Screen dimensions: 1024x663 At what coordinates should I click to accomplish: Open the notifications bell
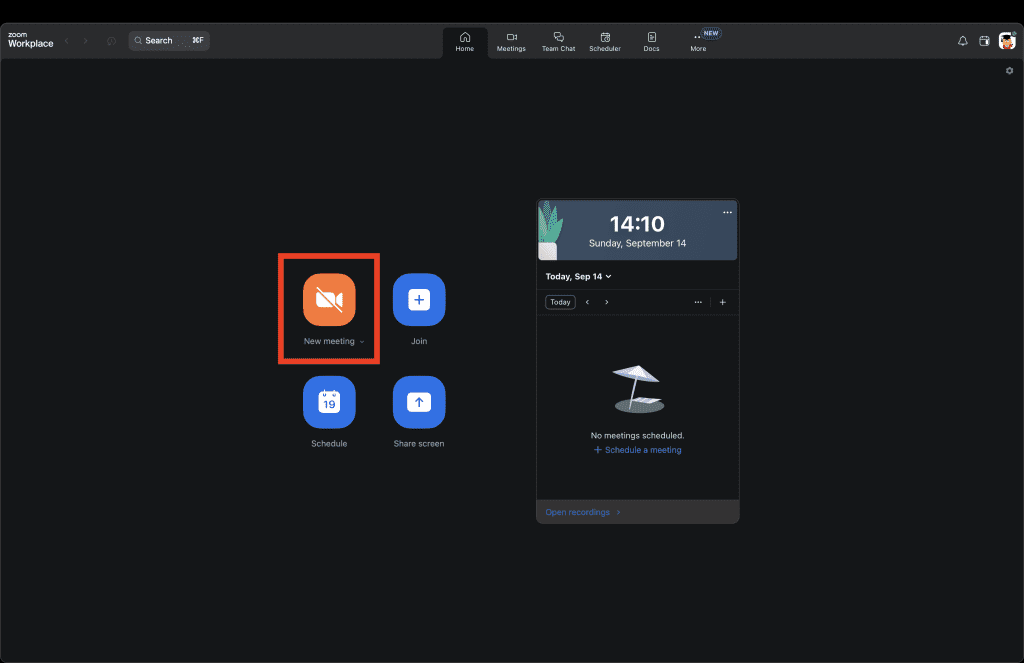962,40
